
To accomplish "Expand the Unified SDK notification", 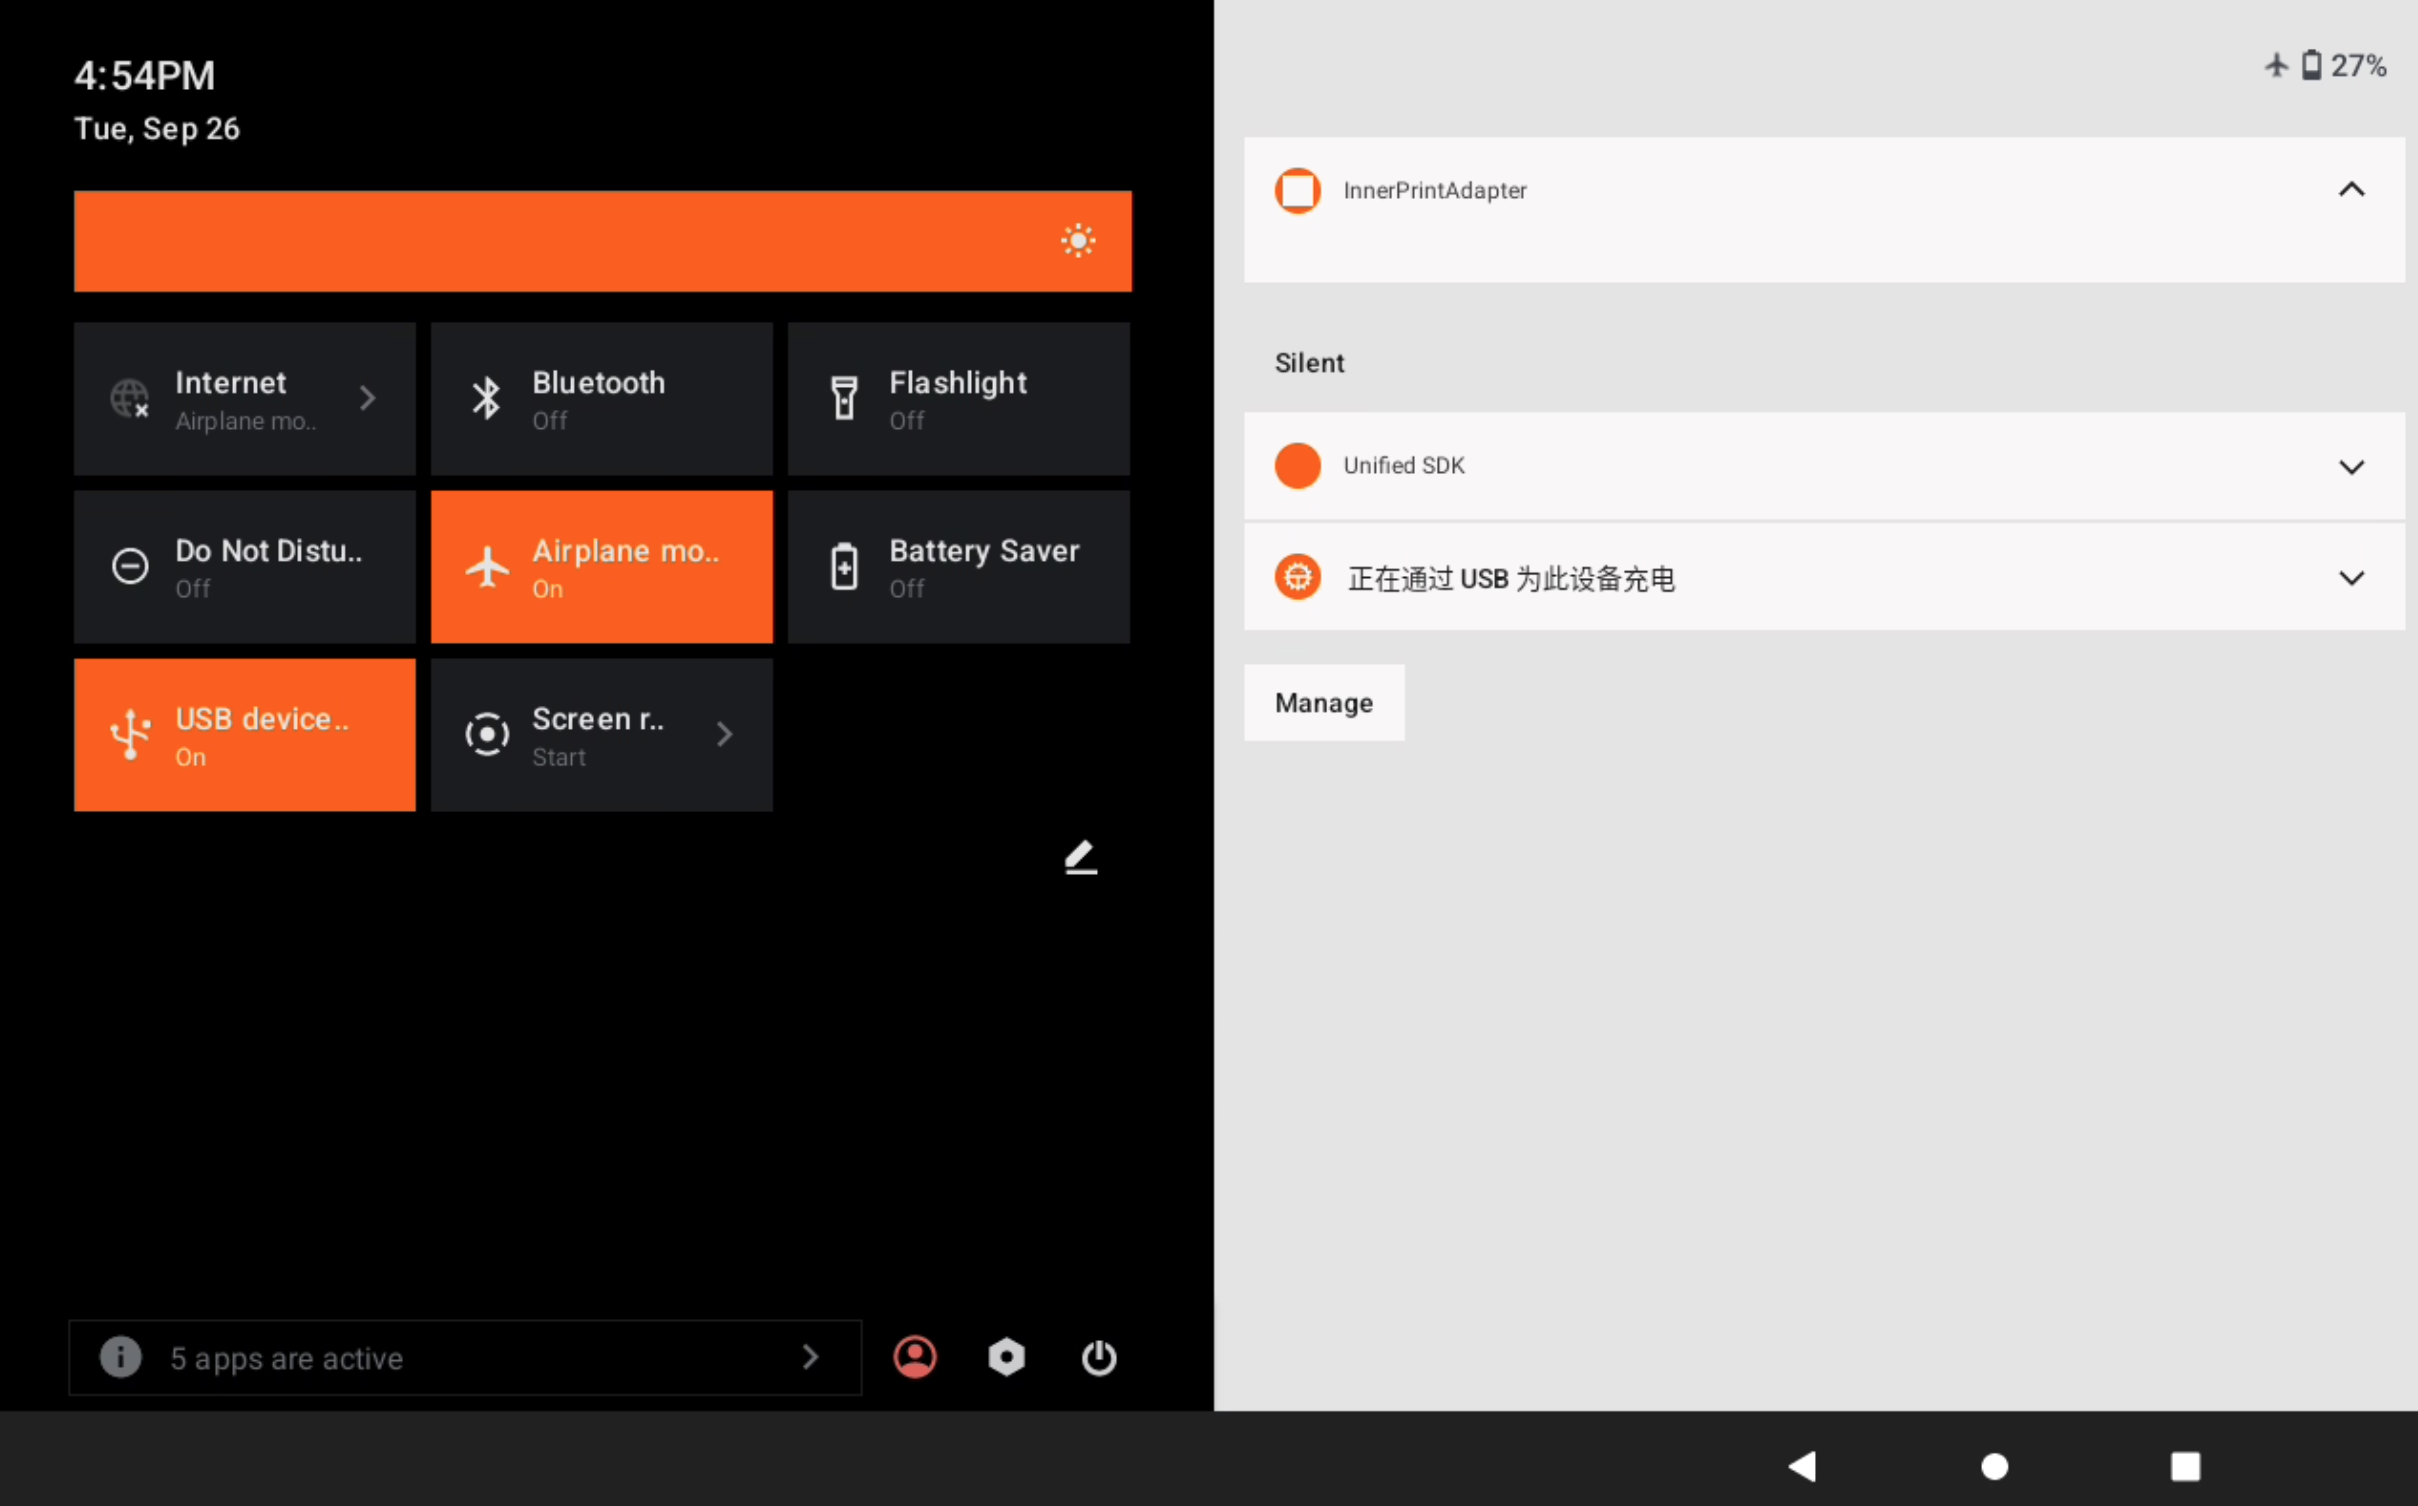I will (2351, 466).
